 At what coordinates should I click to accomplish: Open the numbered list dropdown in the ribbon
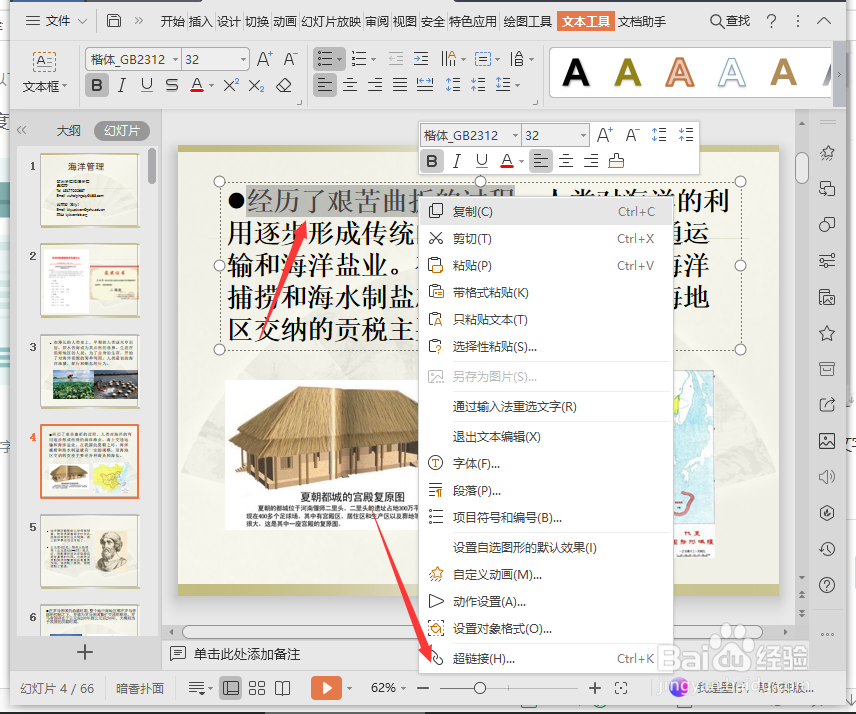click(373, 59)
